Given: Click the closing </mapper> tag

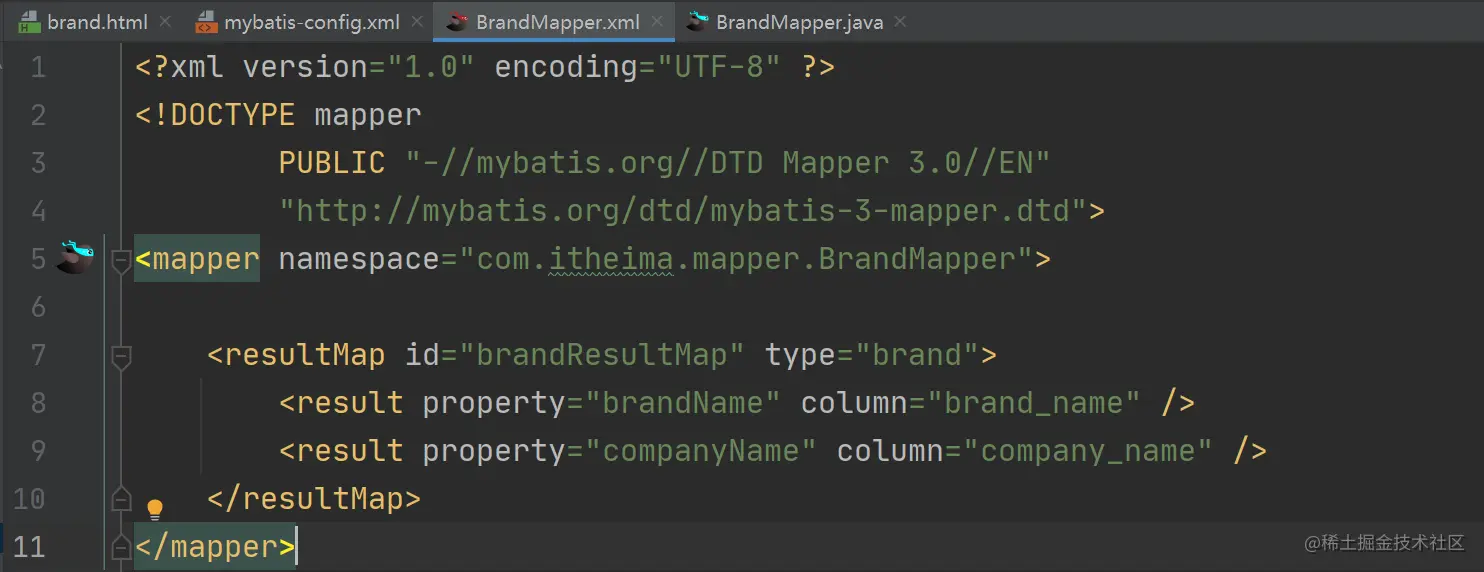Looking at the screenshot, I should (x=215, y=547).
